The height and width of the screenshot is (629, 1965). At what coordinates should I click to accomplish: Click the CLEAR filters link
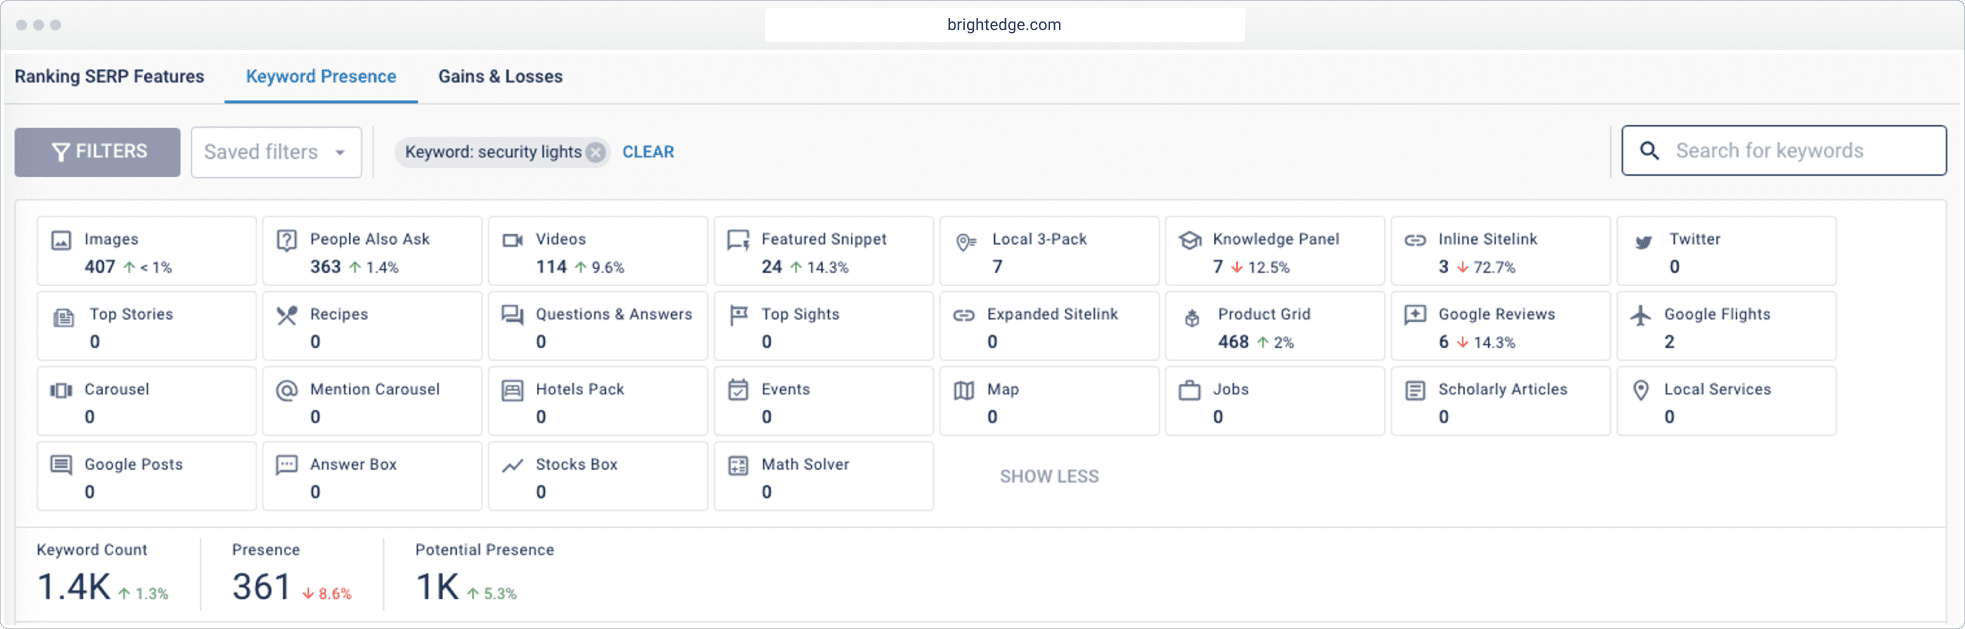pos(648,152)
